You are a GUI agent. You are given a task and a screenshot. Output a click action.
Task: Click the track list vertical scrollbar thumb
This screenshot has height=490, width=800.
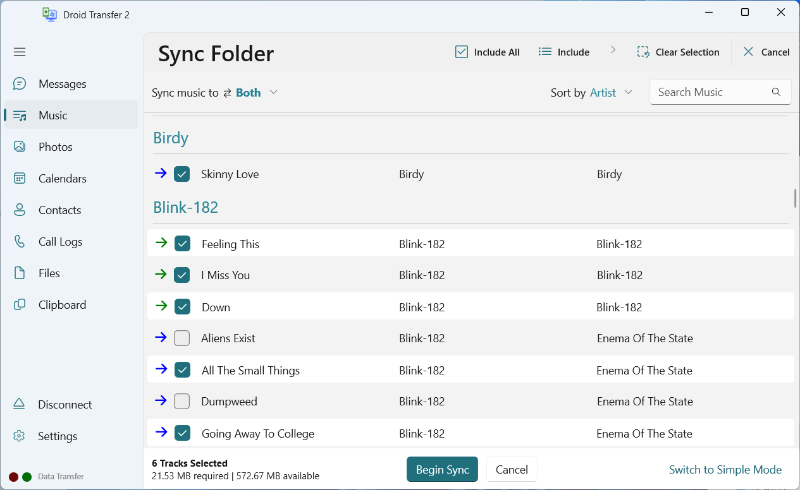[794, 199]
